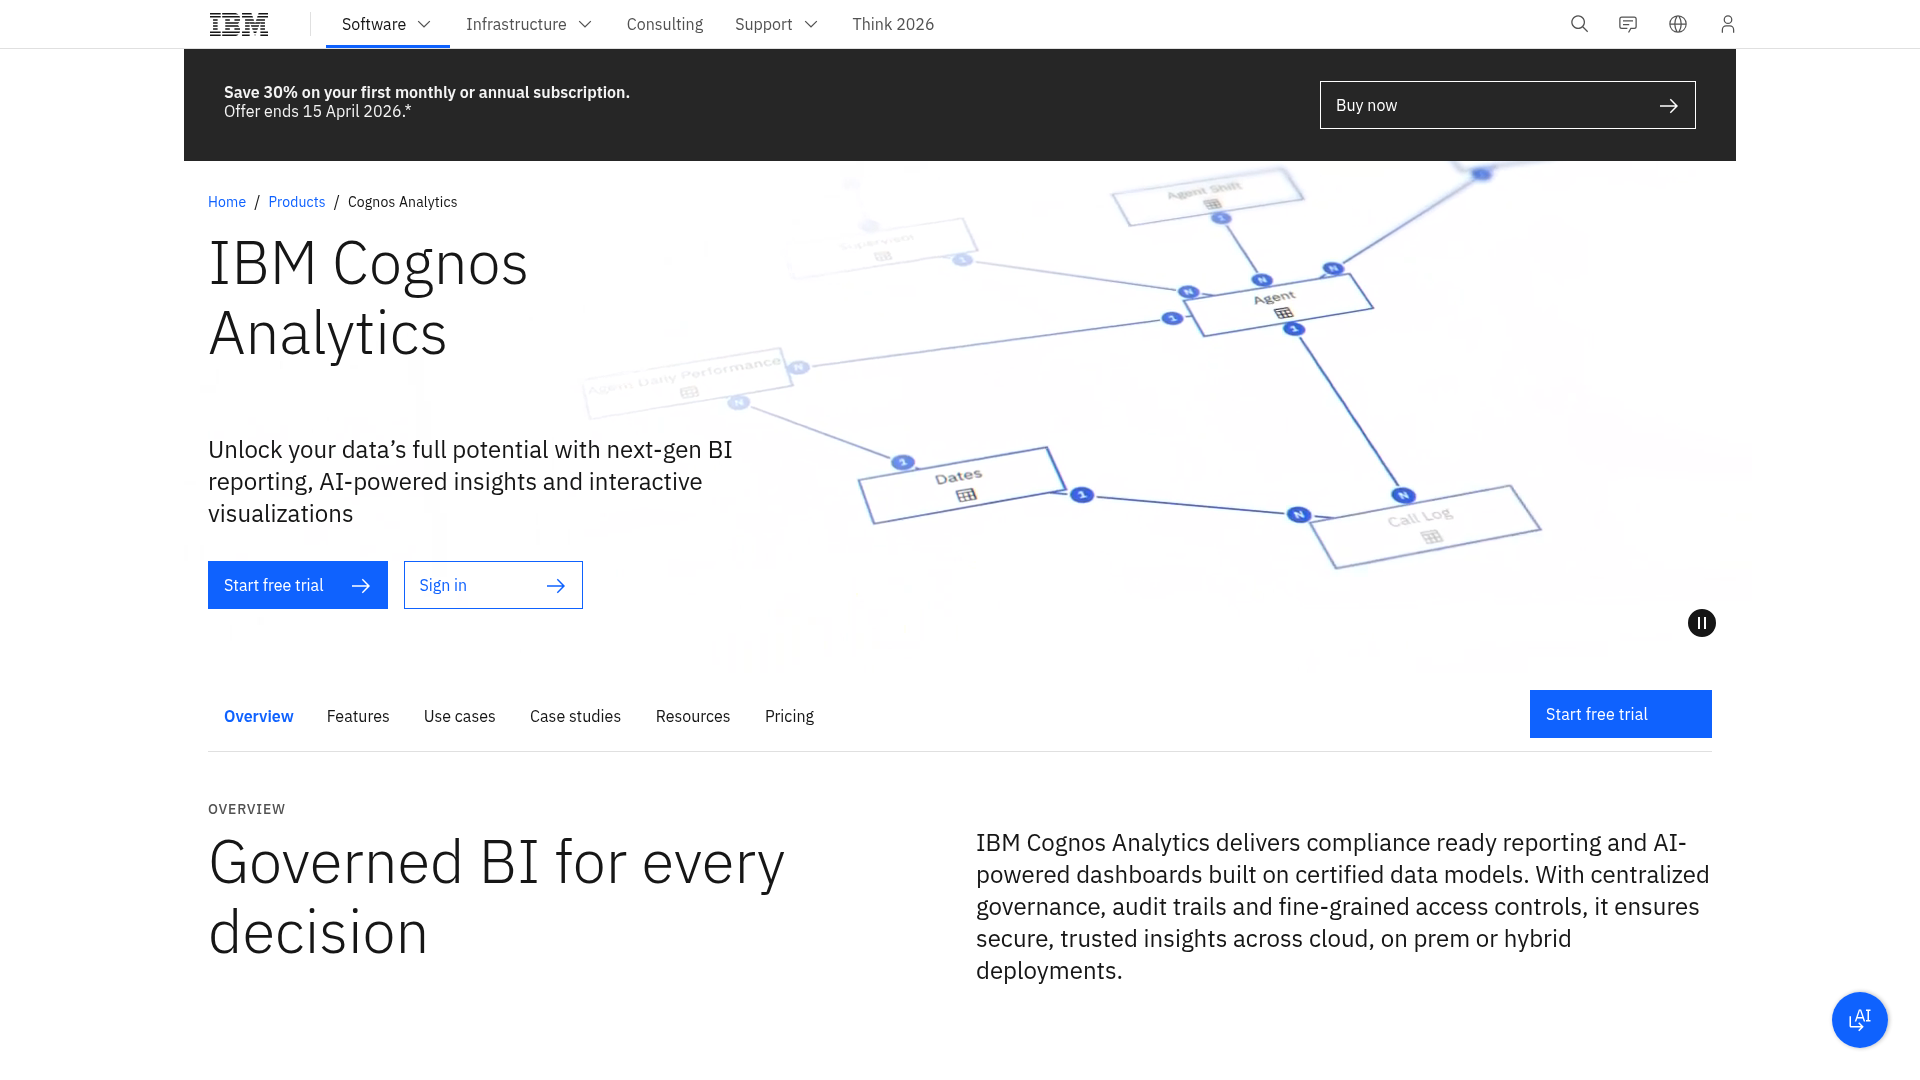Switch to the Pricing tab
The height and width of the screenshot is (1080, 1920).
[x=789, y=716]
